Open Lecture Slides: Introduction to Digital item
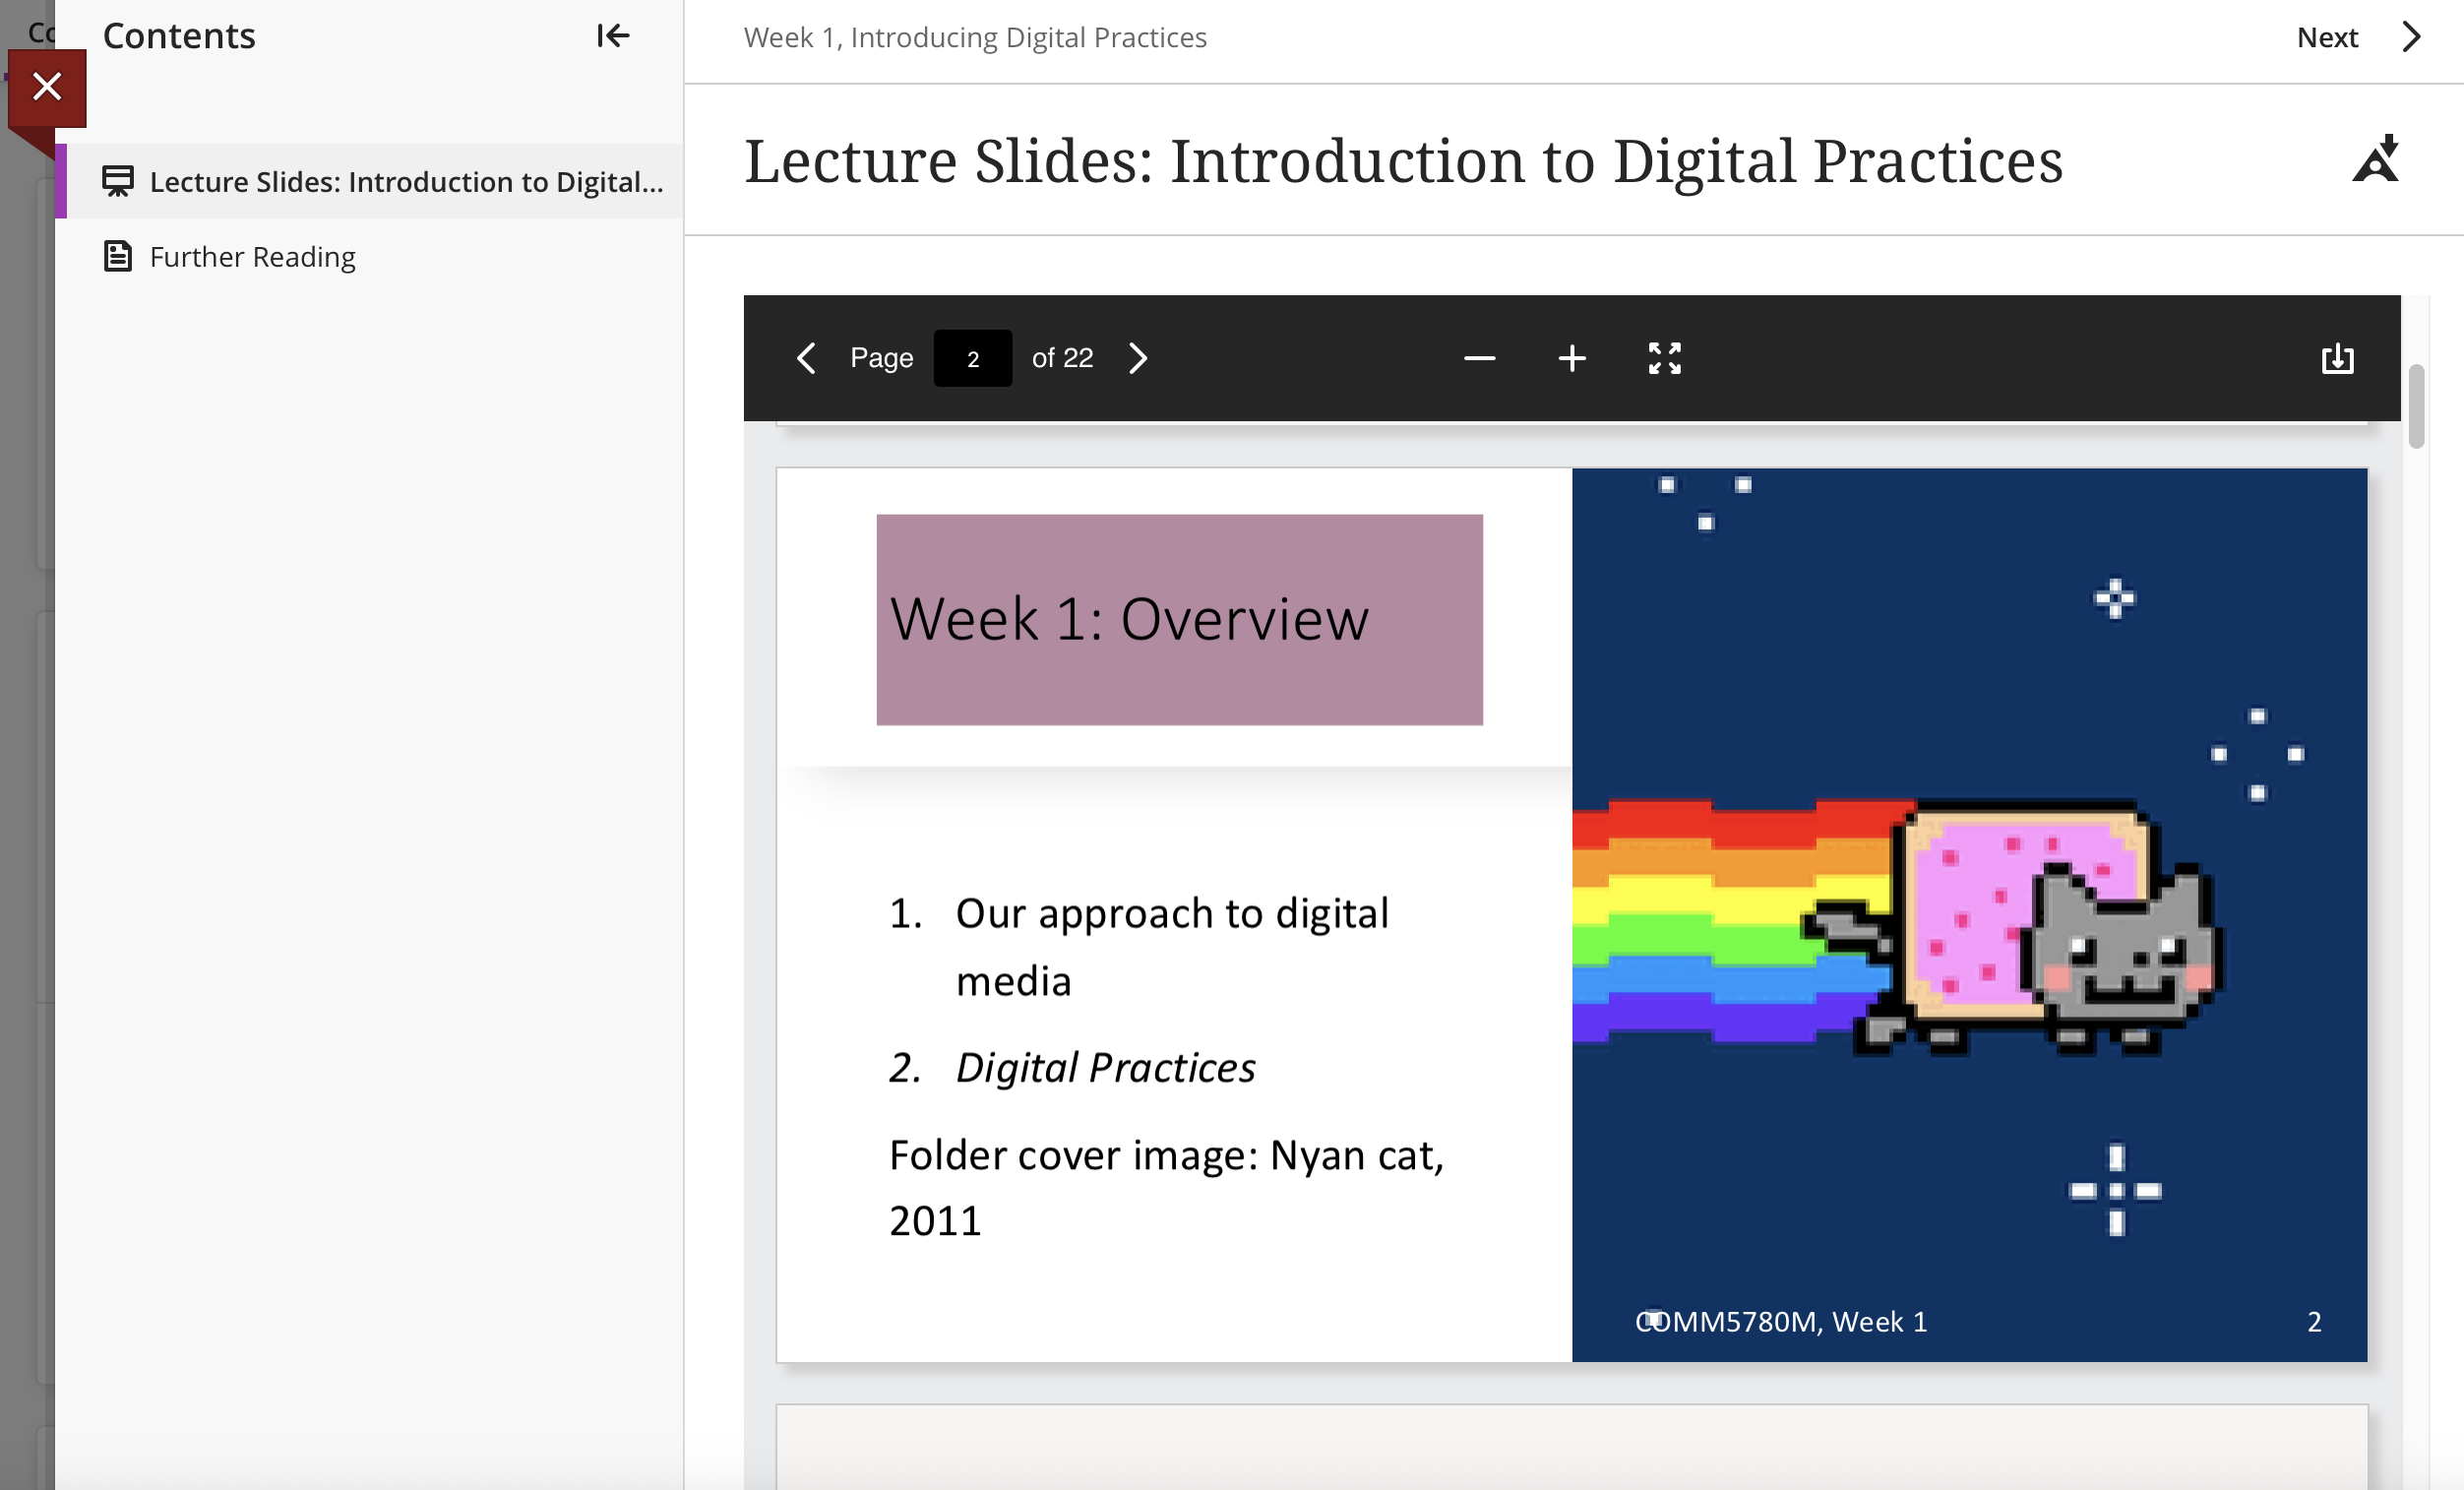Image resolution: width=2464 pixels, height=1490 pixels. click(405, 182)
